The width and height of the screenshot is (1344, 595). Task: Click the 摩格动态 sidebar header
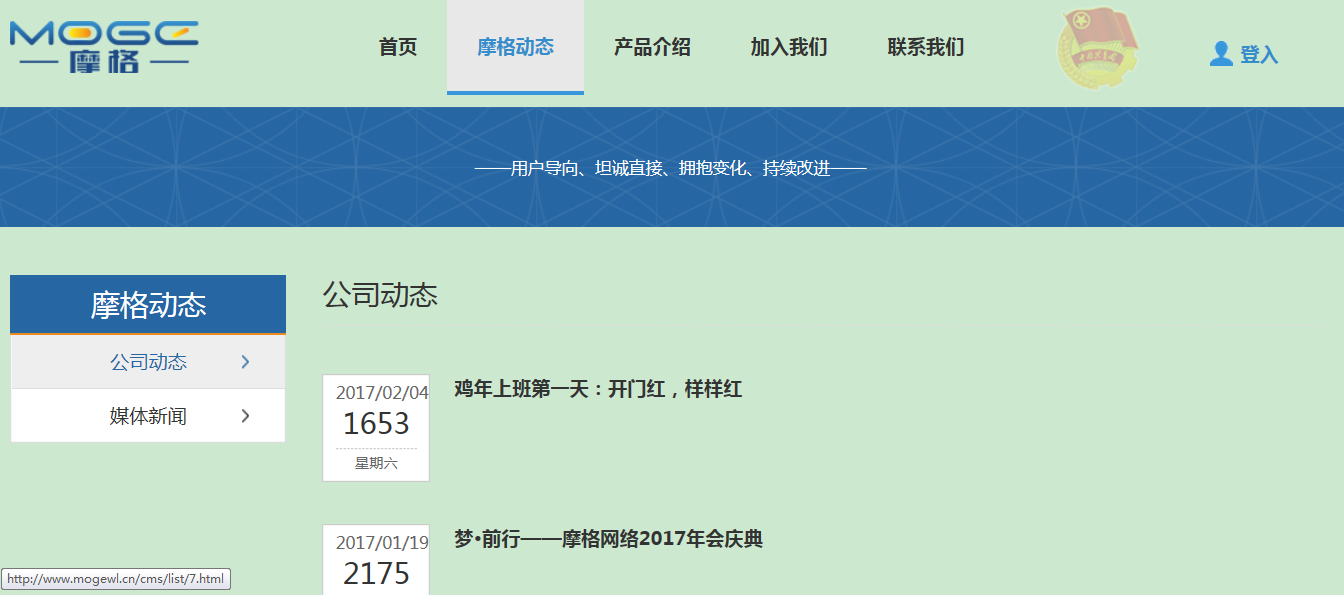(148, 305)
